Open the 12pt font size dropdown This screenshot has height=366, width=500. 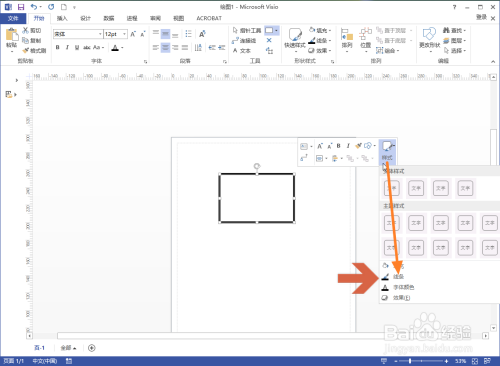[124, 34]
